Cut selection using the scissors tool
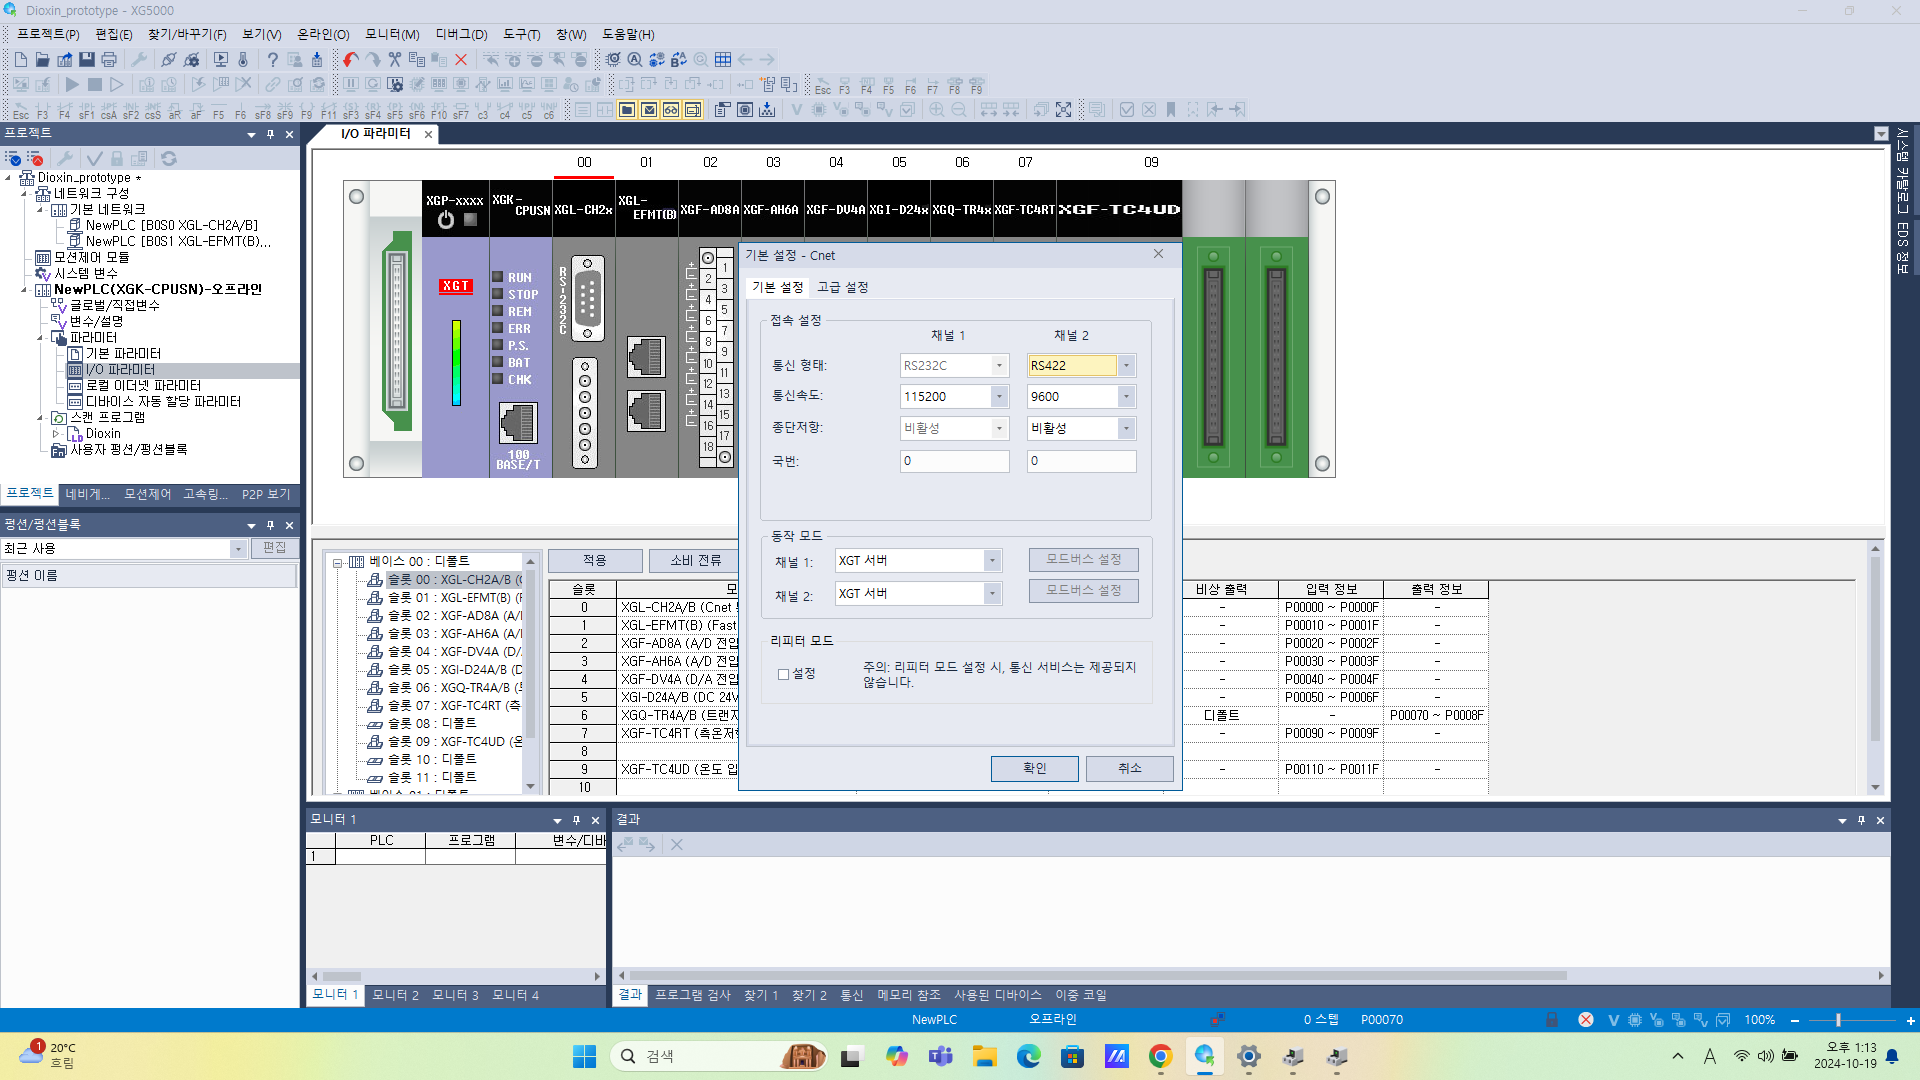 click(395, 59)
